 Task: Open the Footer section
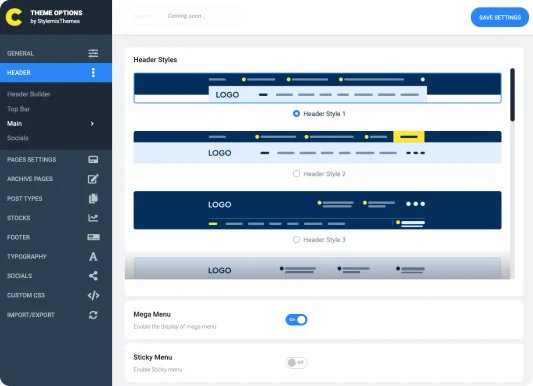(x=56, y=237)
